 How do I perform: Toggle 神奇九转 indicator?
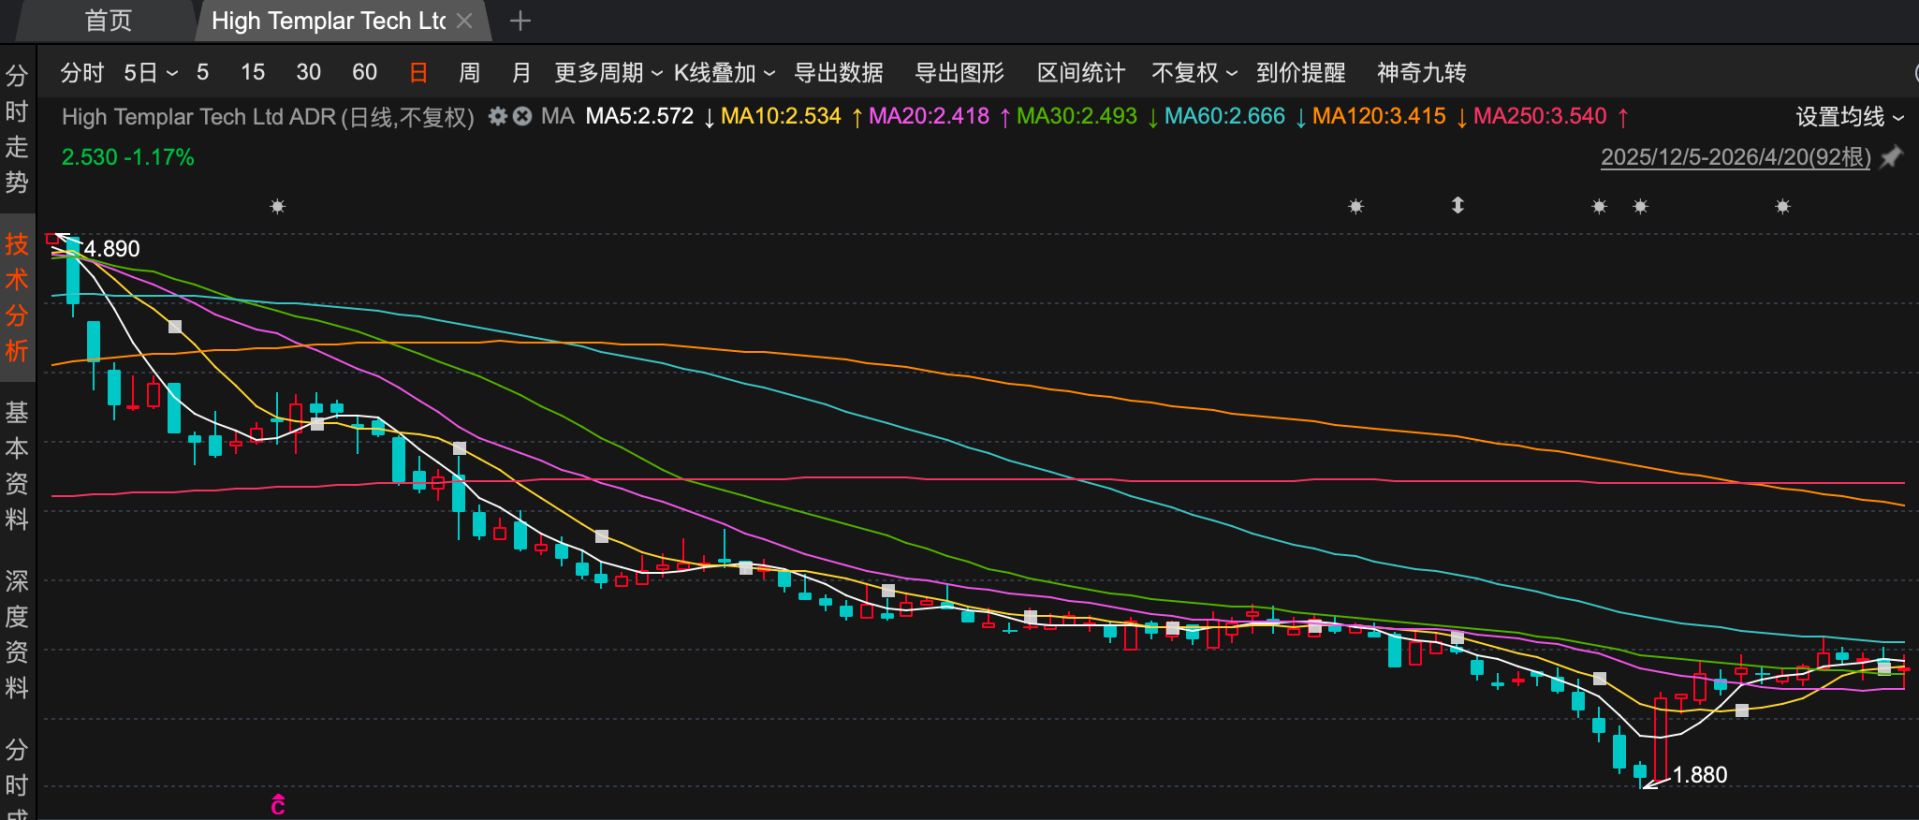(1421, 73)
